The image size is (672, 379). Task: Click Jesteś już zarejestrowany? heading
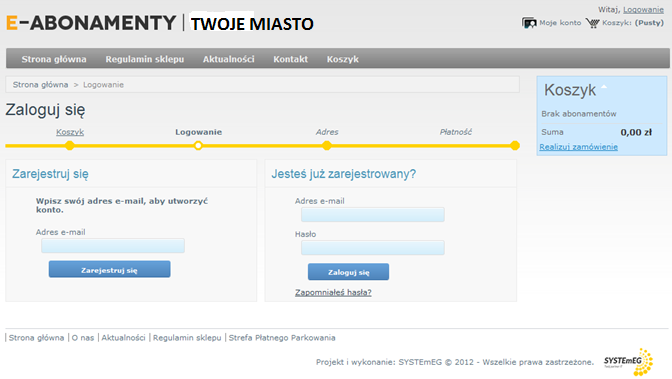(x=344, y=174)
